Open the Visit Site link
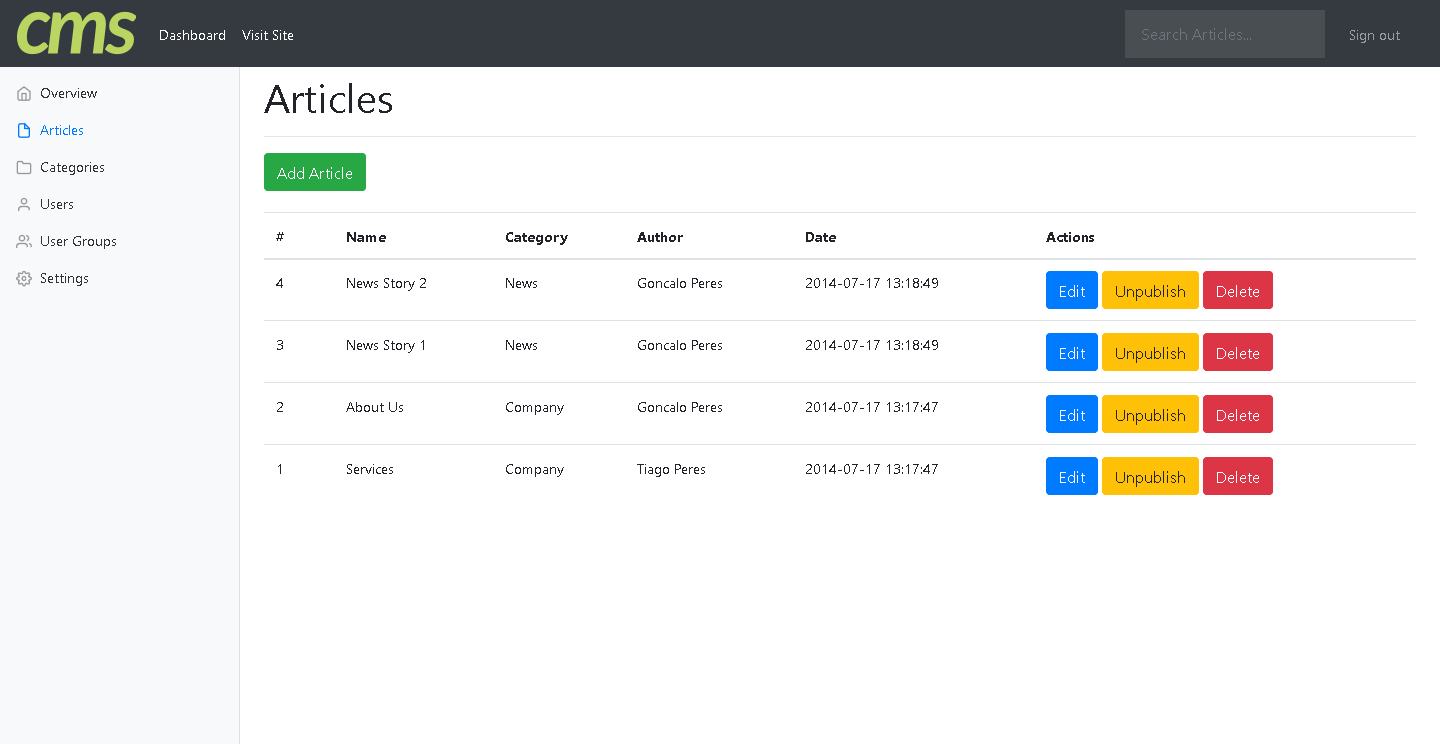The width and height of the screenshot is (1440, 744). click(x=268, y=35)
